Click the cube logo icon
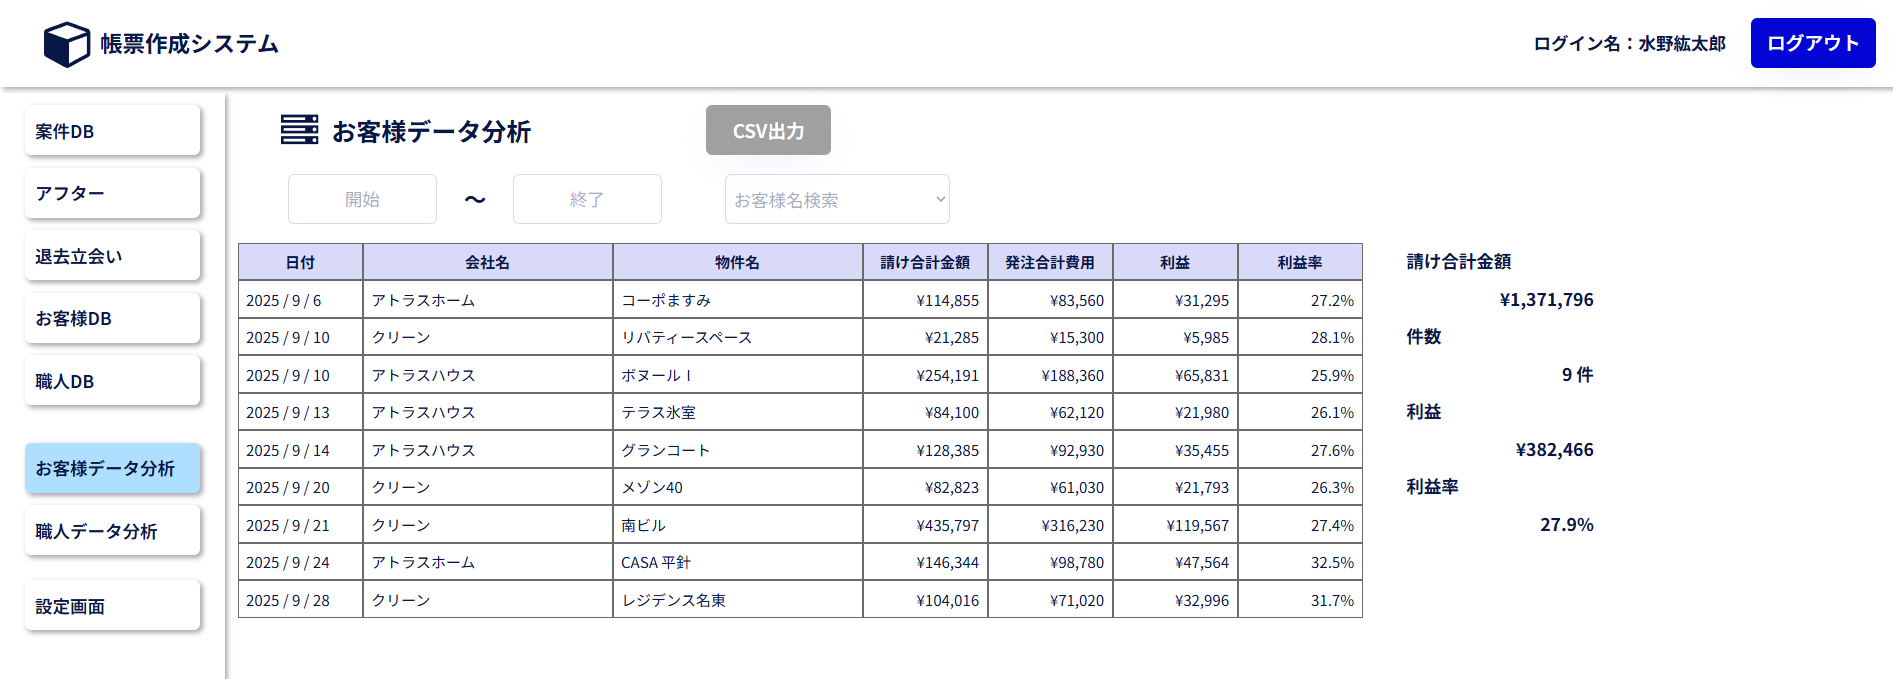Image resolution: width=1893 pixels, height=679 pixels. [x=67, y=44]
